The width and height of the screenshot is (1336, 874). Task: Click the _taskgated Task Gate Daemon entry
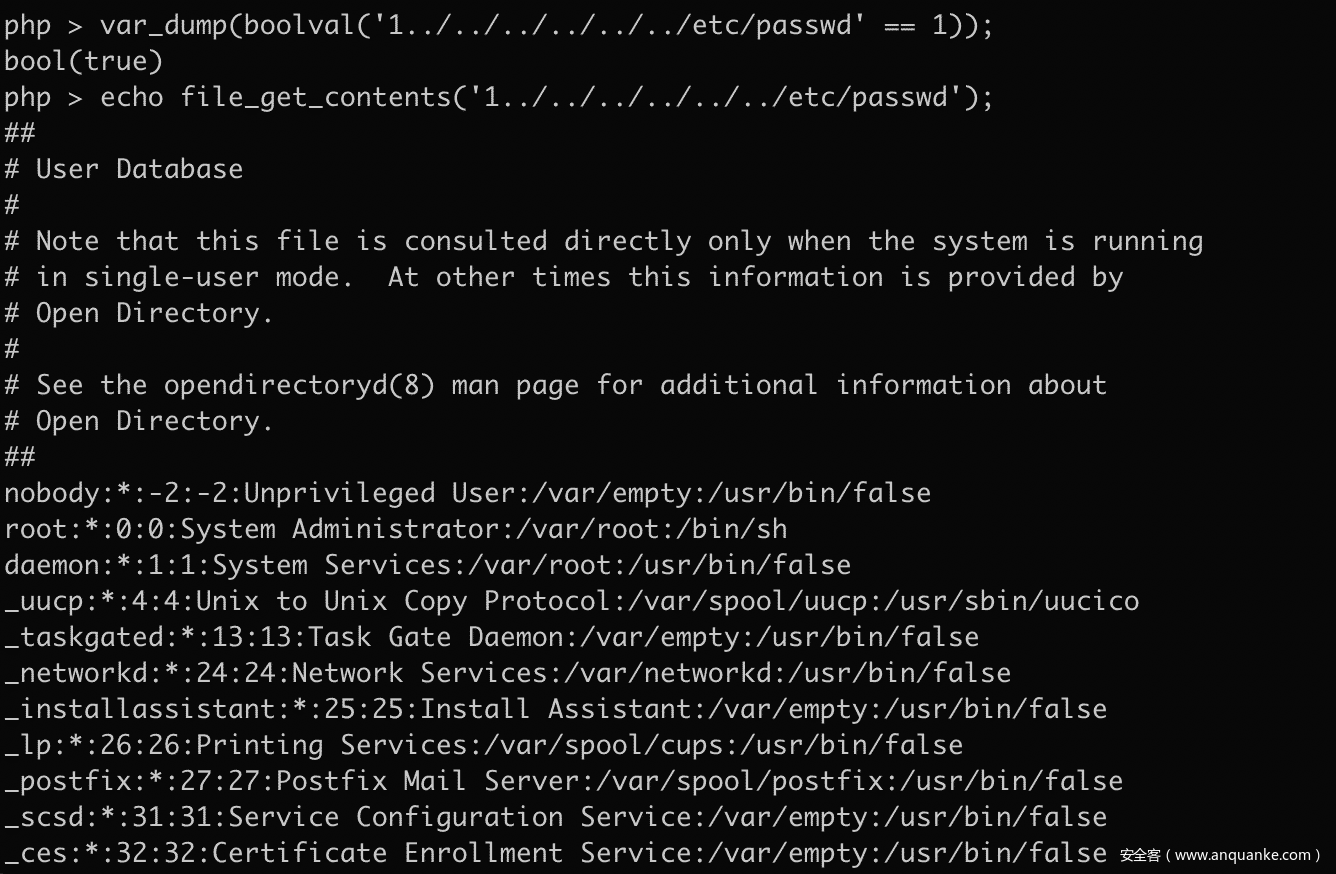pyautogui.click(x=491, y=637)
